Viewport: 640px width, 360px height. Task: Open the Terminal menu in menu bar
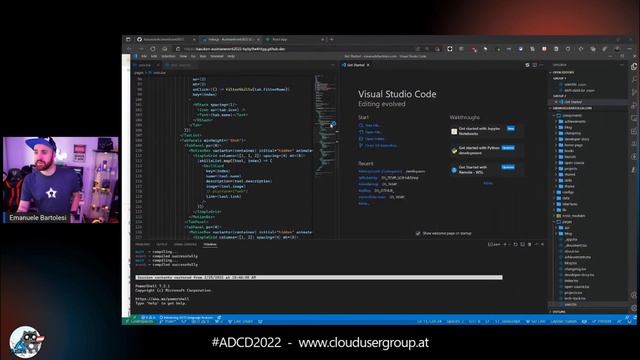(x=217, y=56)
